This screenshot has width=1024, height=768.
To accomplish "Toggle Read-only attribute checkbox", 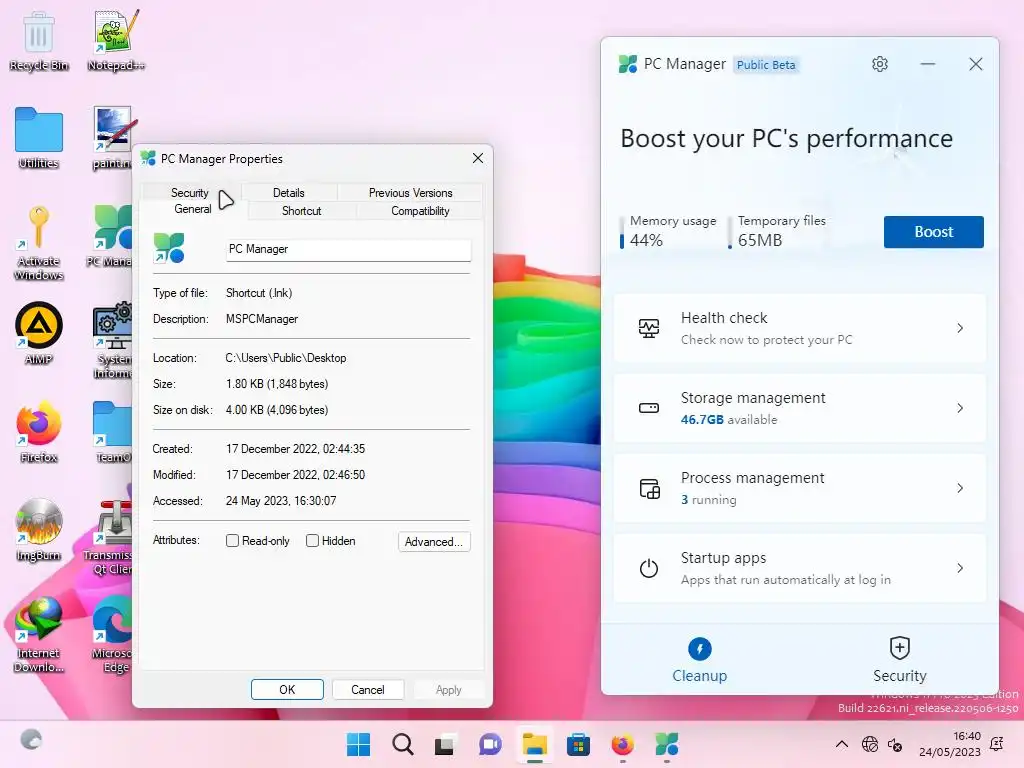I will (x=232, y=541).
